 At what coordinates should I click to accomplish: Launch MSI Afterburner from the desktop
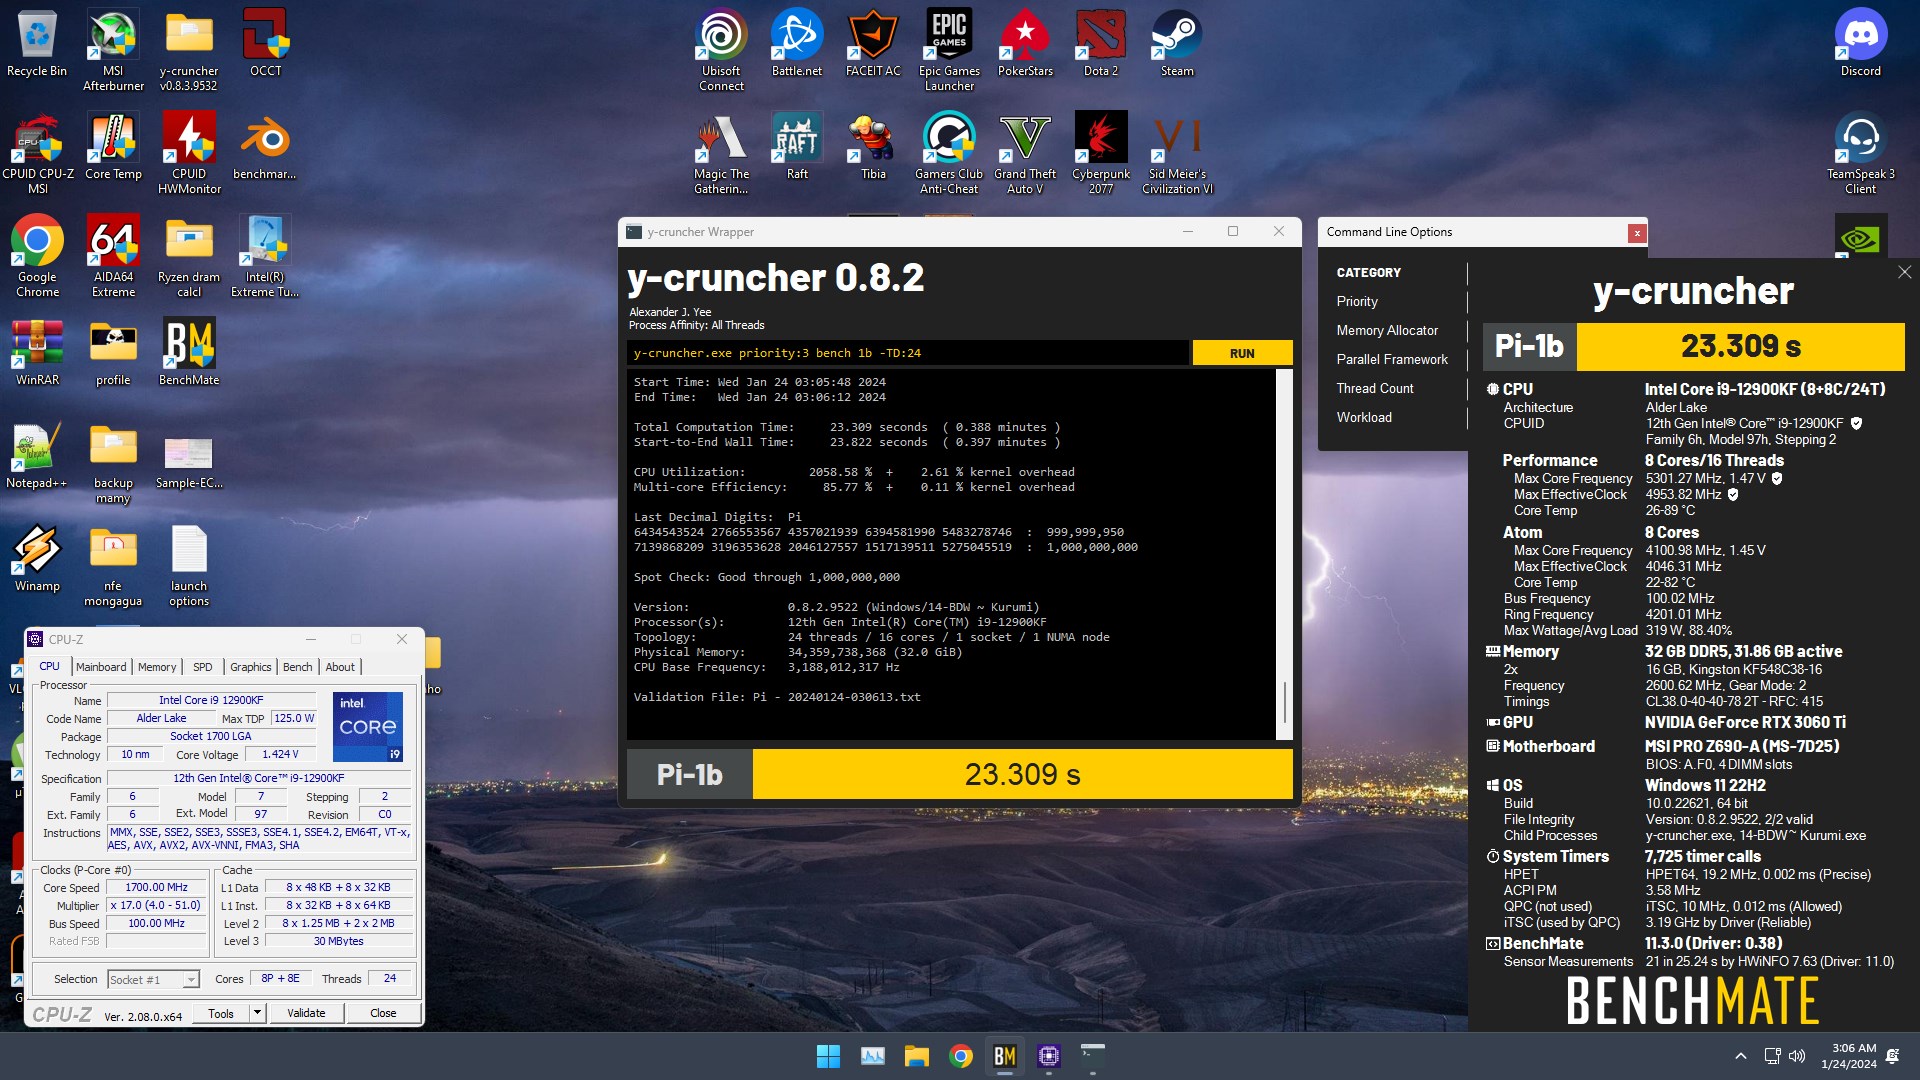click(113, 50)
